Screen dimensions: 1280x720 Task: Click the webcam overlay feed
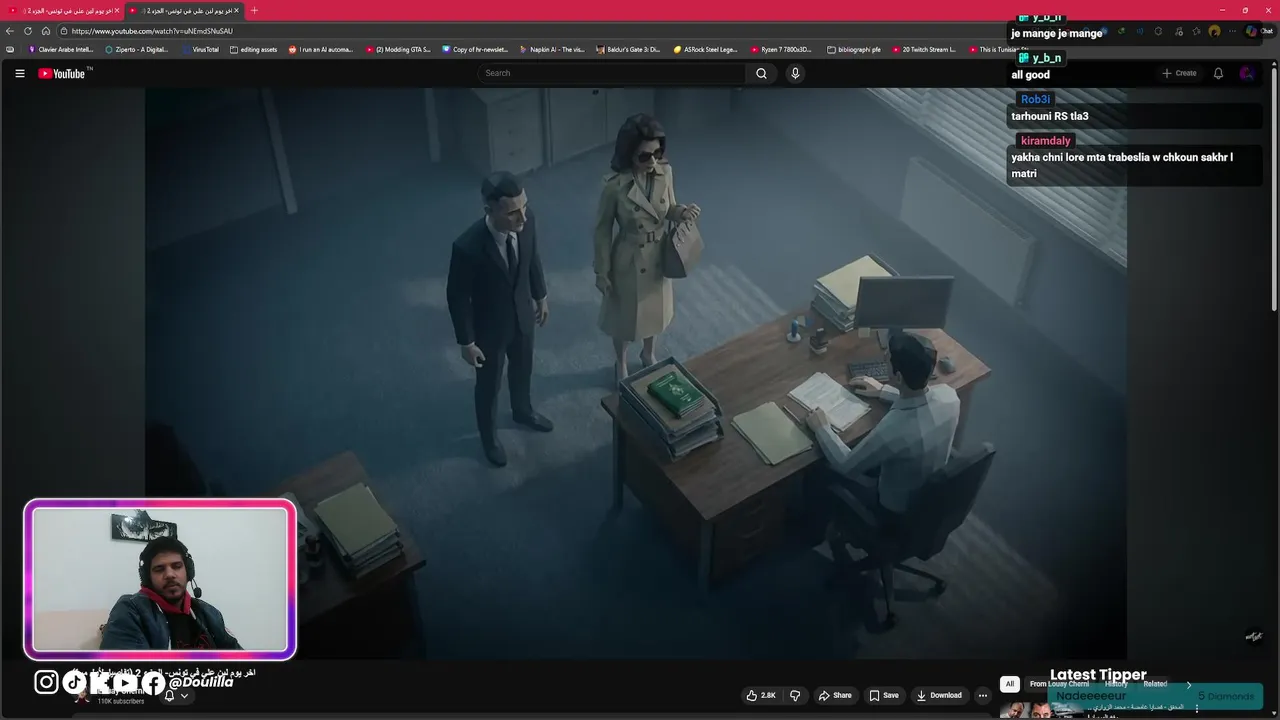click(160, 579)
